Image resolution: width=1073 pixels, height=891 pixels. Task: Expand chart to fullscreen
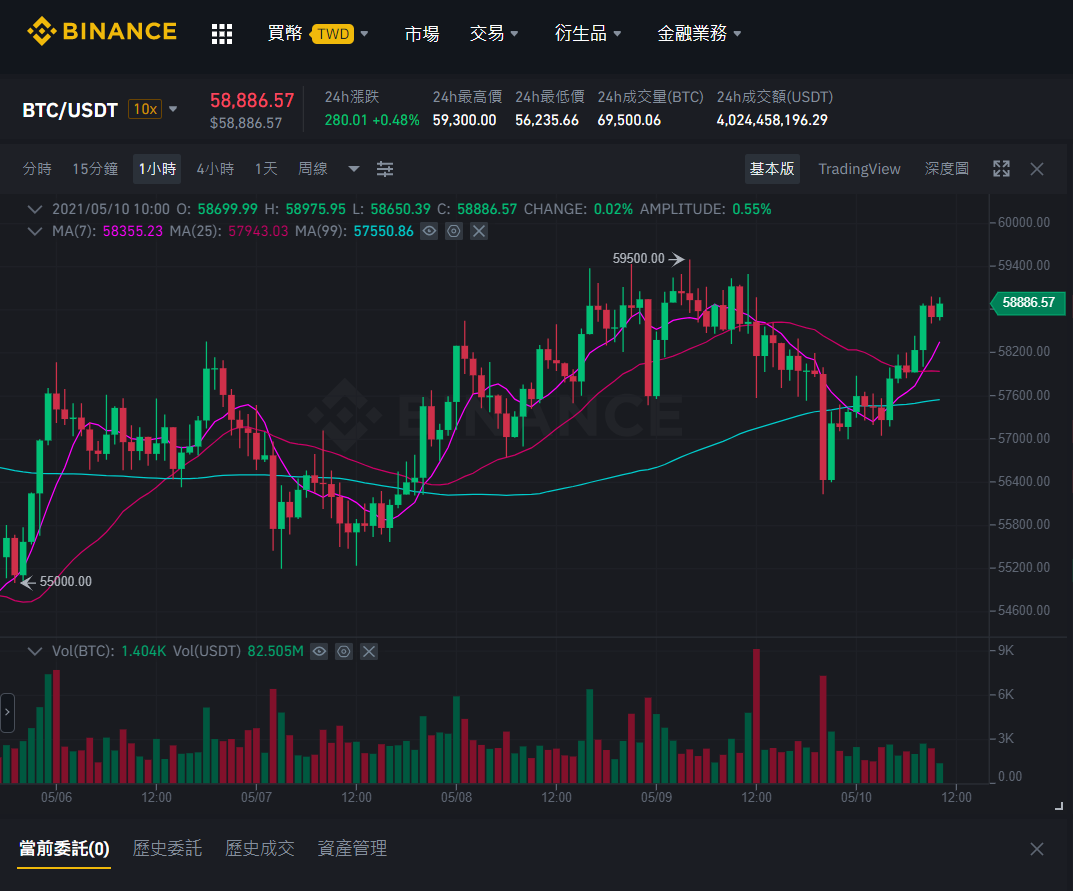click(1001, 169)
